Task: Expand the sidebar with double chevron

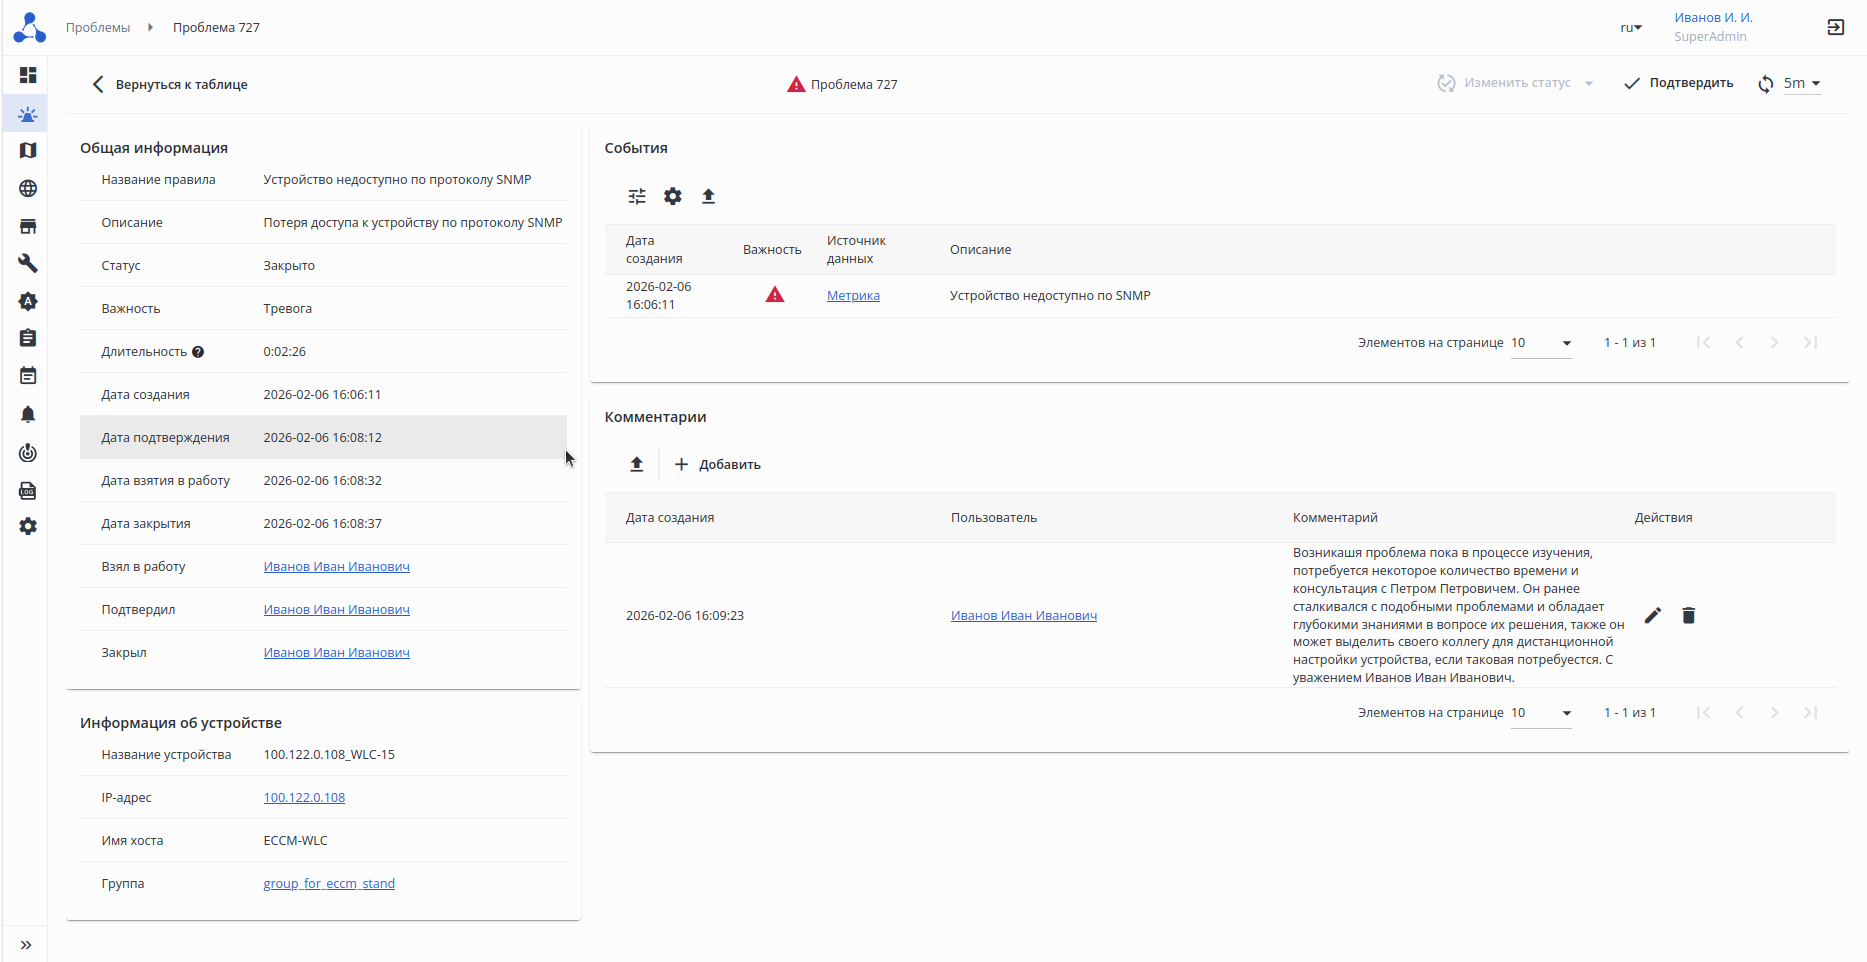Action: [26, 945]
